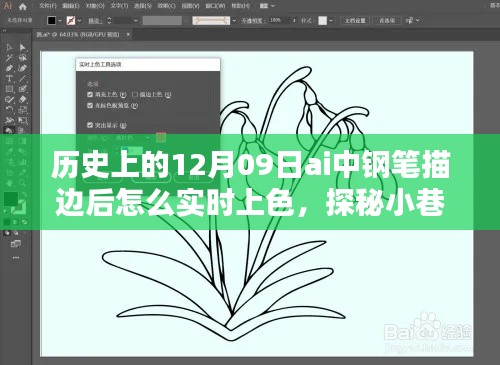Select the Live Paint Bucket tool
The width and height of the screenshot is (500, 365).
click(9, 130)
